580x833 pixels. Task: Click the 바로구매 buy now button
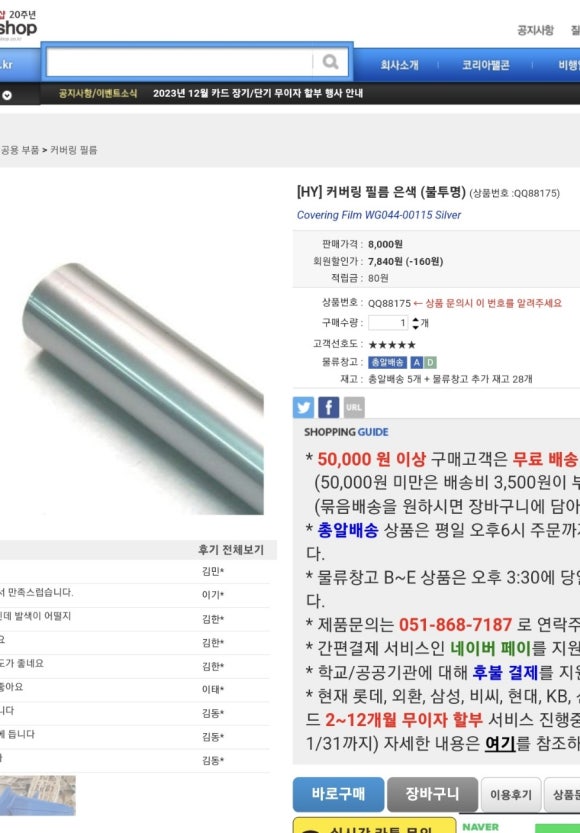pyautogui.click(x=338, y=794)
